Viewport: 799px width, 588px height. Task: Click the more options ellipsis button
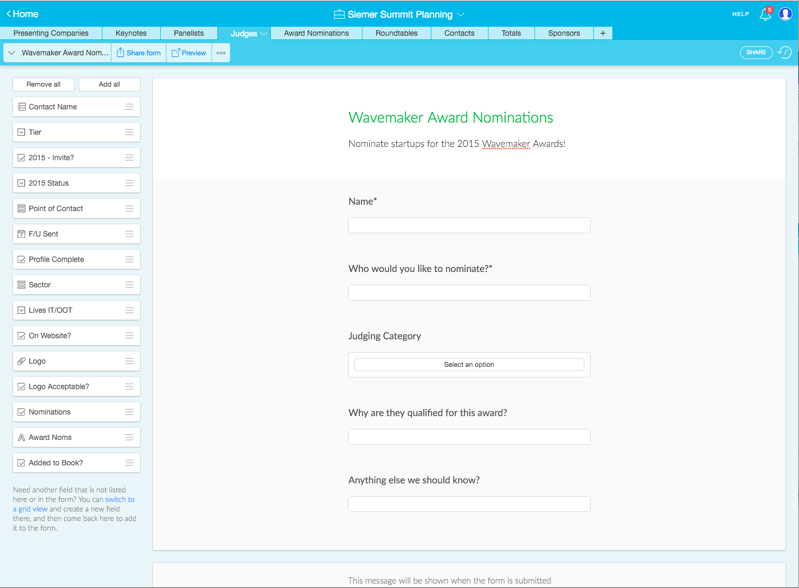221,53
